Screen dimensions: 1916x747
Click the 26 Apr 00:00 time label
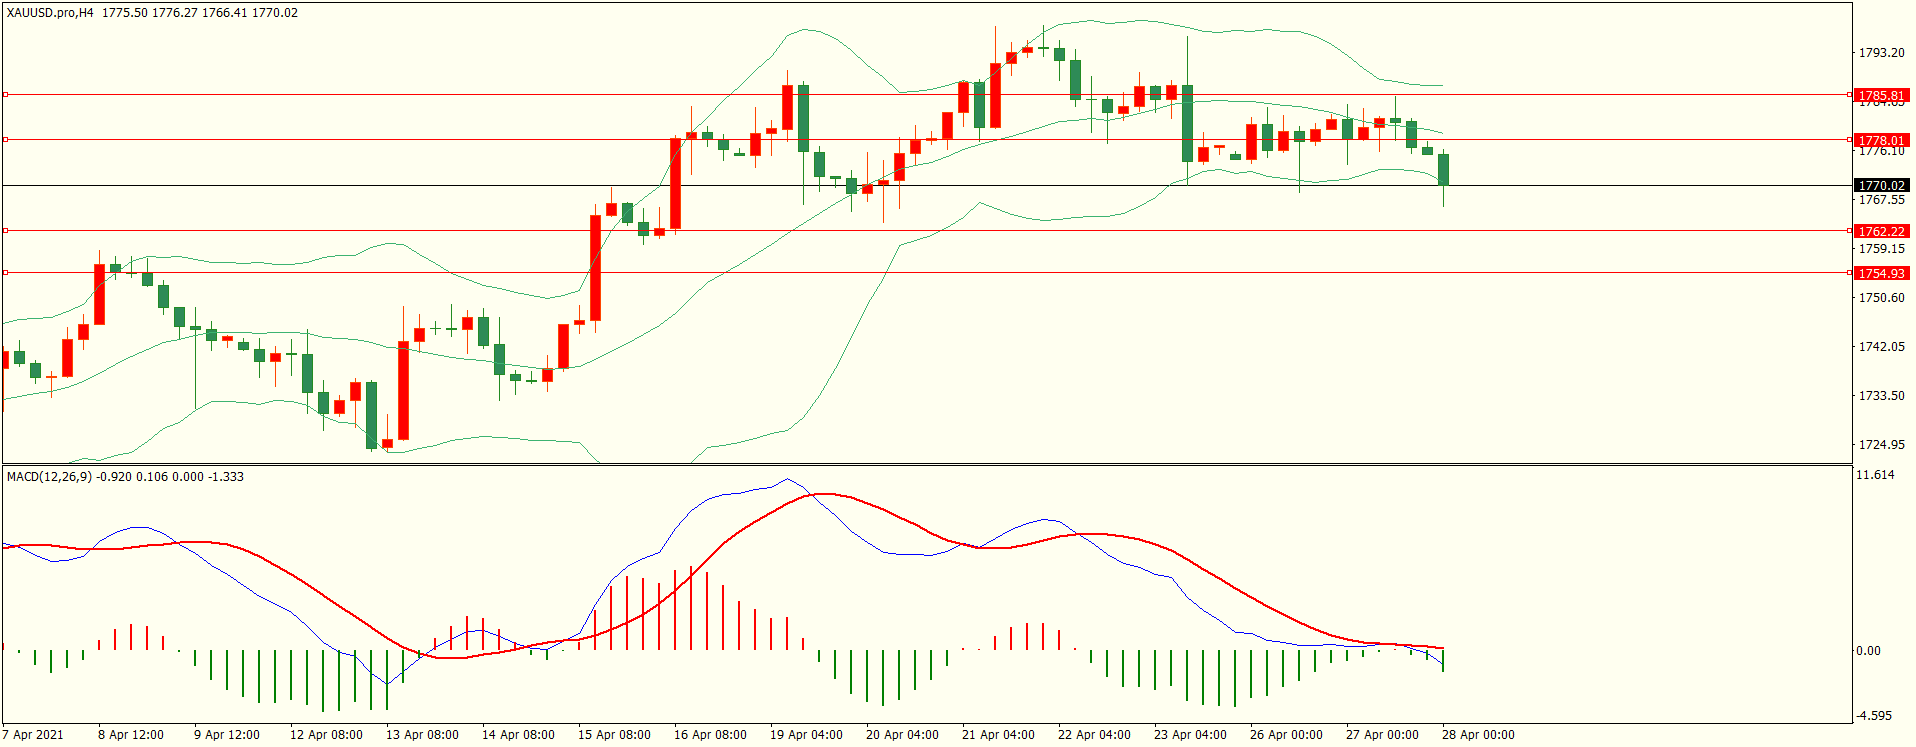click(1286, 735)
